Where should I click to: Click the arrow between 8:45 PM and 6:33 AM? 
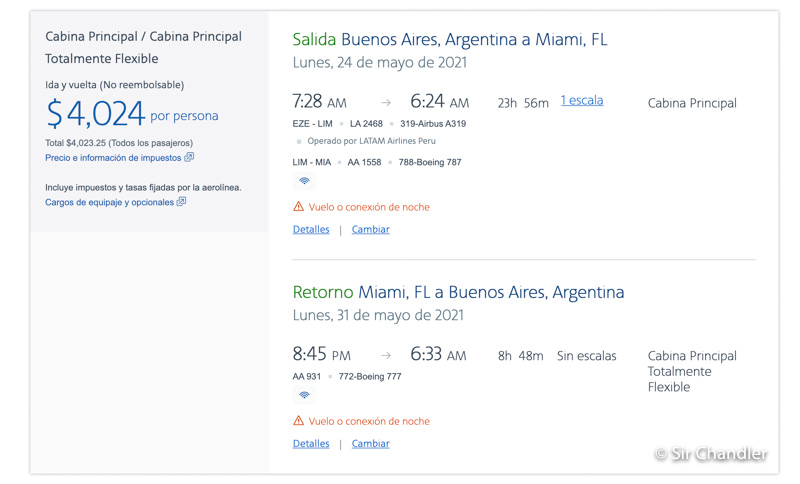pos(386,356)
